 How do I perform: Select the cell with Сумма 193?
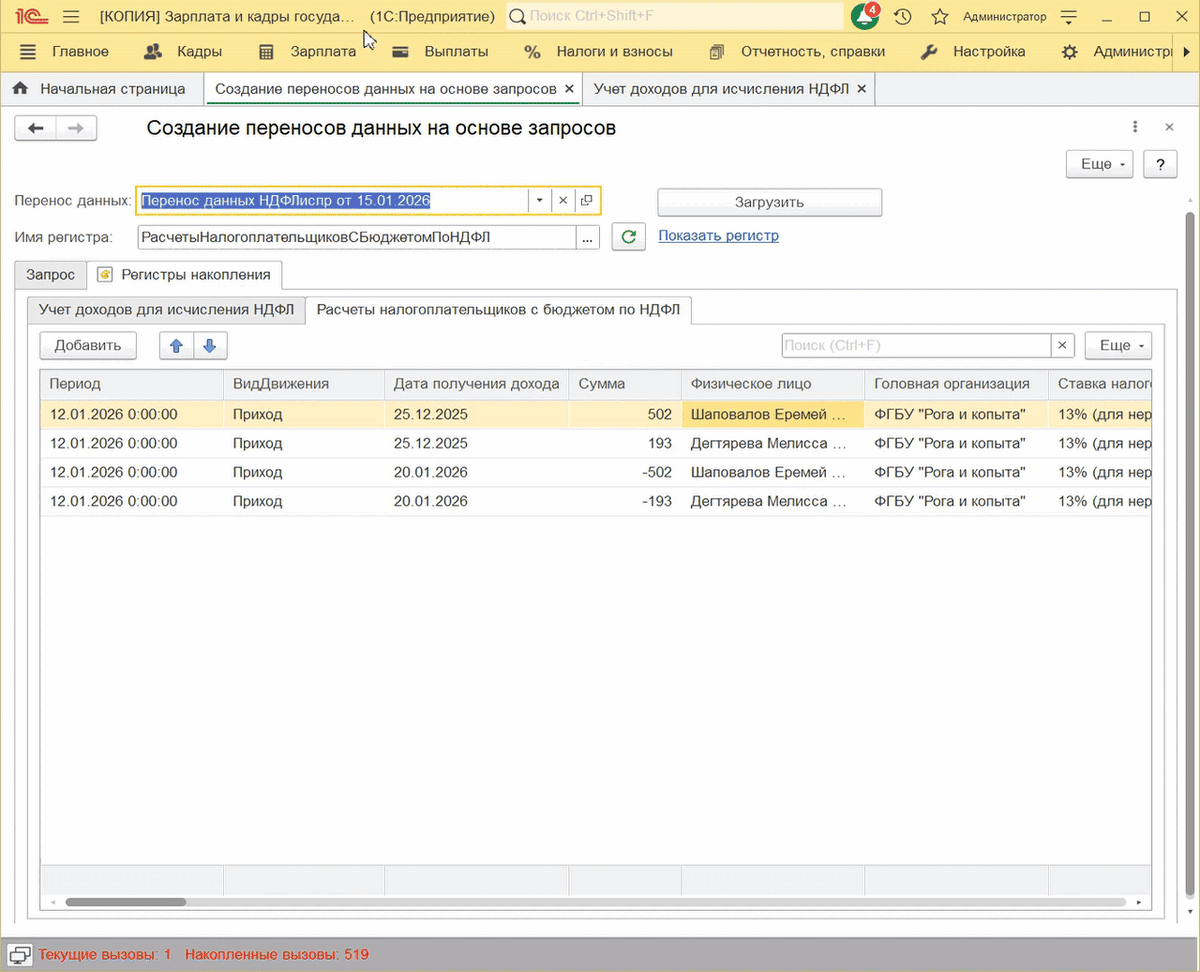pyautogui.click(x=625, y=443)
